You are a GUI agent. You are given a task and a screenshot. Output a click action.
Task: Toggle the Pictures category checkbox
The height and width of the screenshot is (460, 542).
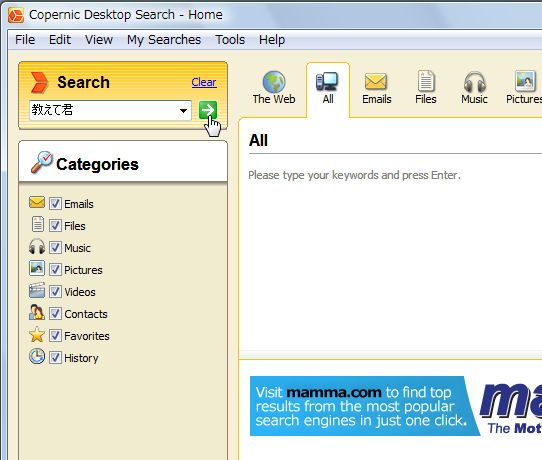tap(55, 270)
